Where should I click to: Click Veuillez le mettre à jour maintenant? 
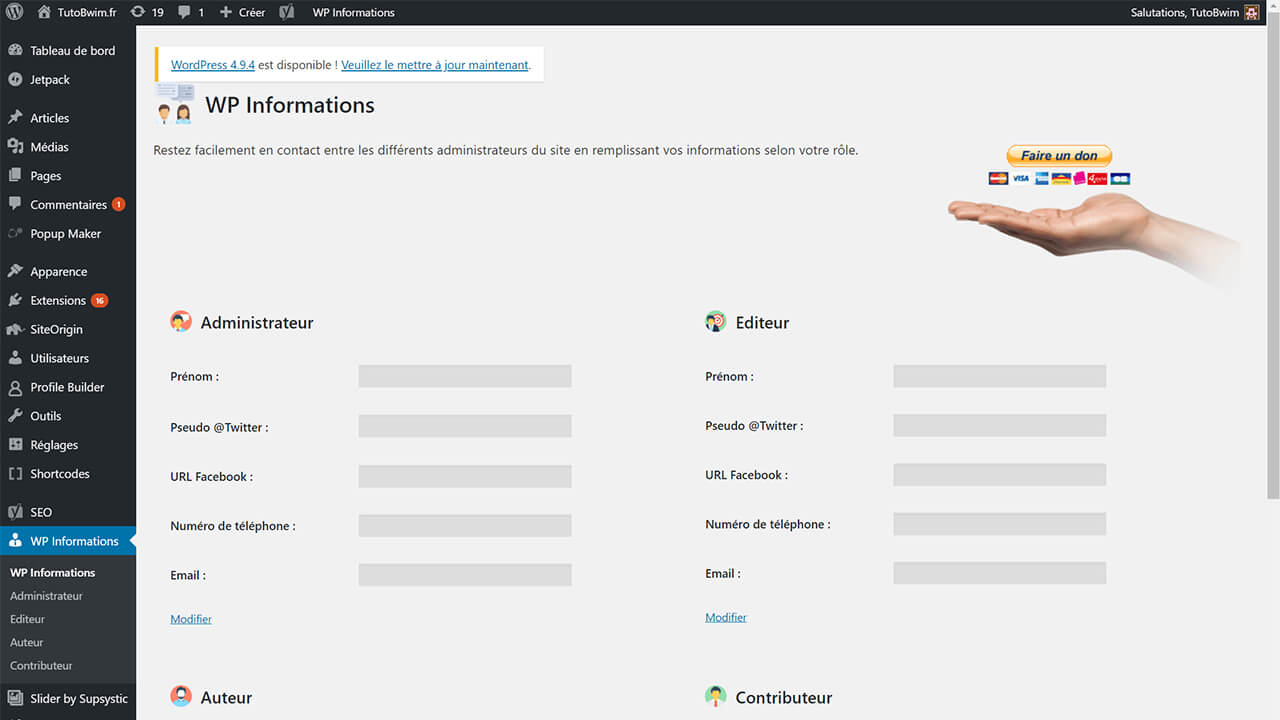pyautogui.click(x=435, y=65)
